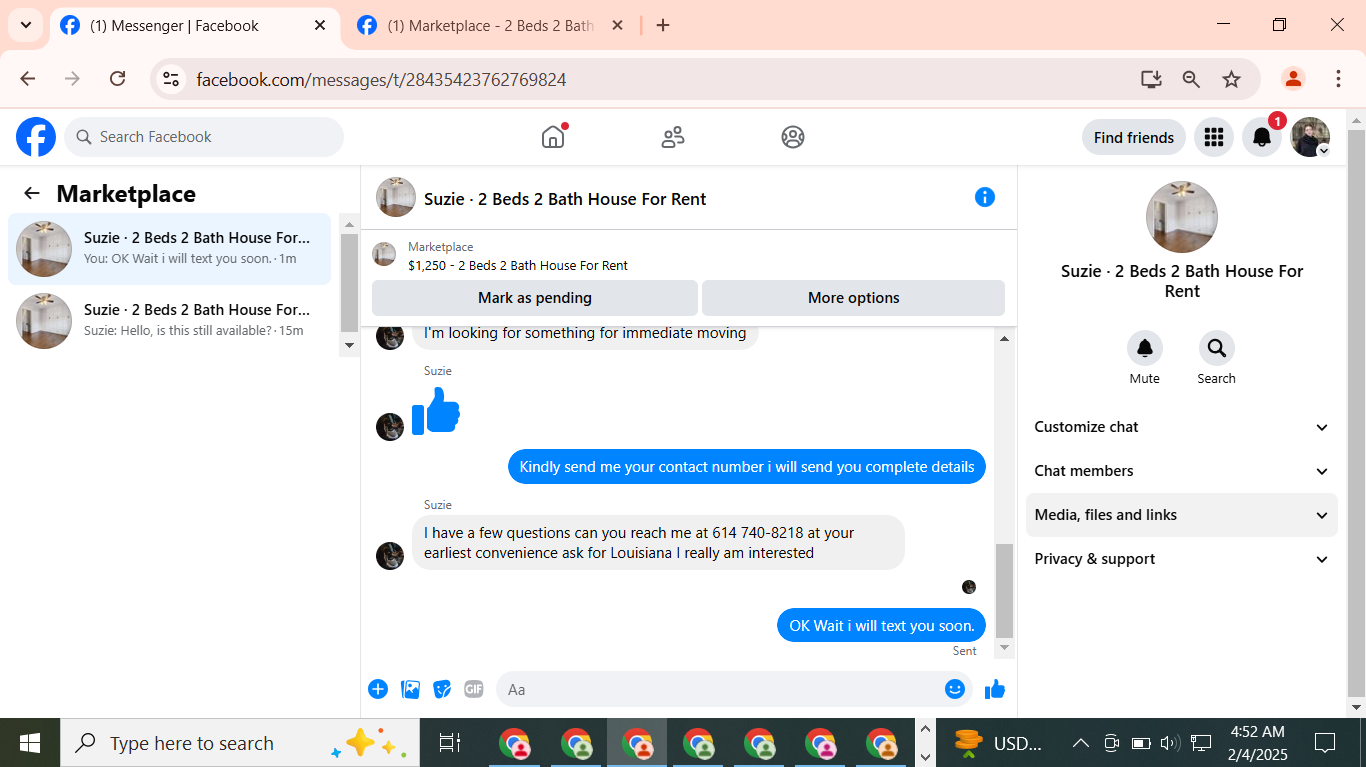
Task: Click the browser address bar URL
Action: [x=381, y=79]
